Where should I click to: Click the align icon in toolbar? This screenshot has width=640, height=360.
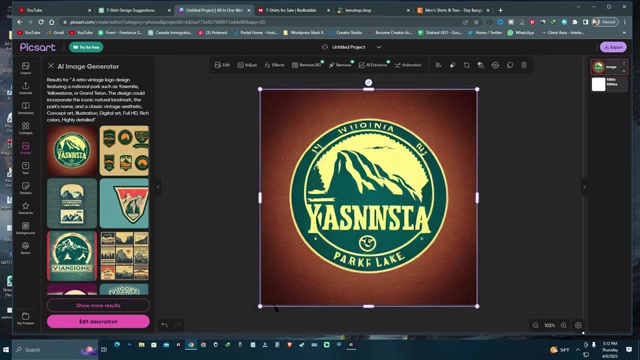pyautogui.click(x=438, y=65)
